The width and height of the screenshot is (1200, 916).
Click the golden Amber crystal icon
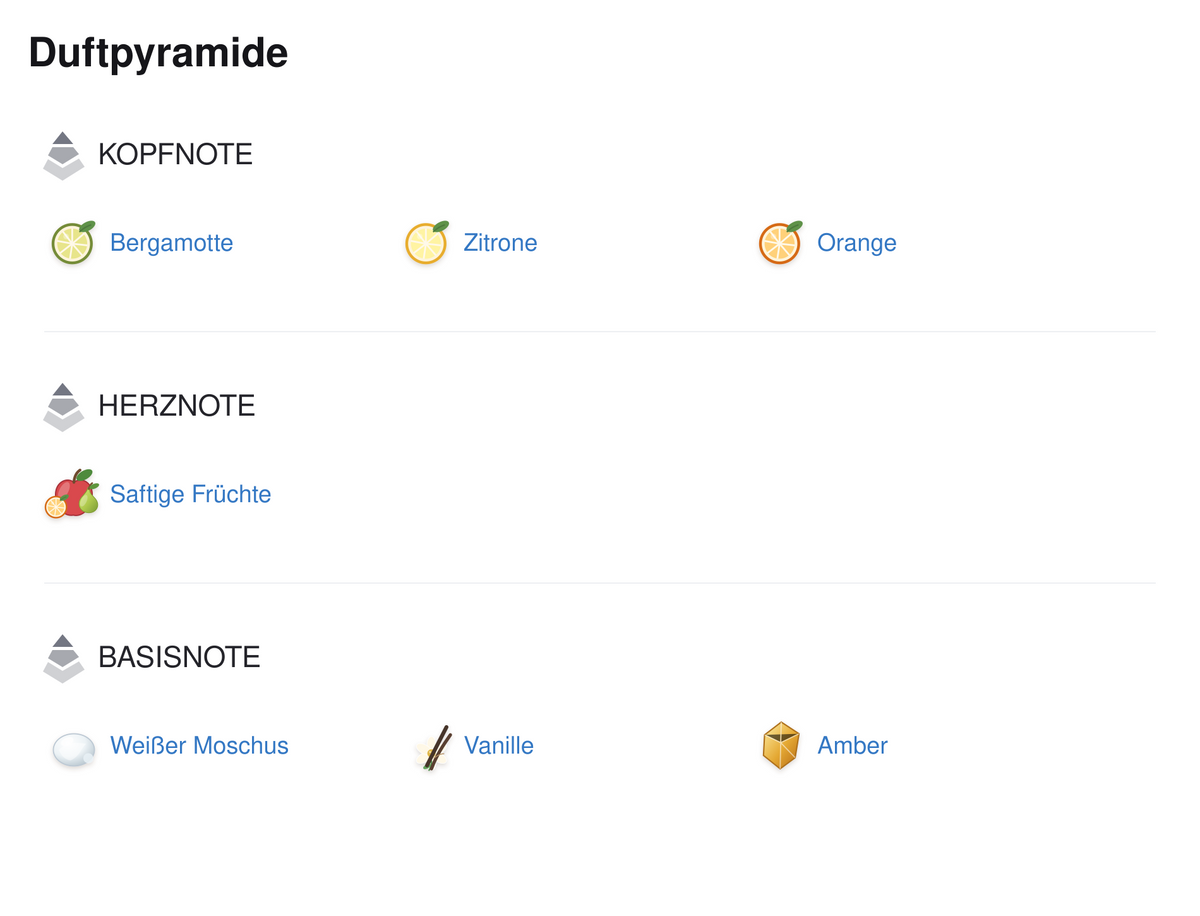pyautogui.click(x=781, y=746)
